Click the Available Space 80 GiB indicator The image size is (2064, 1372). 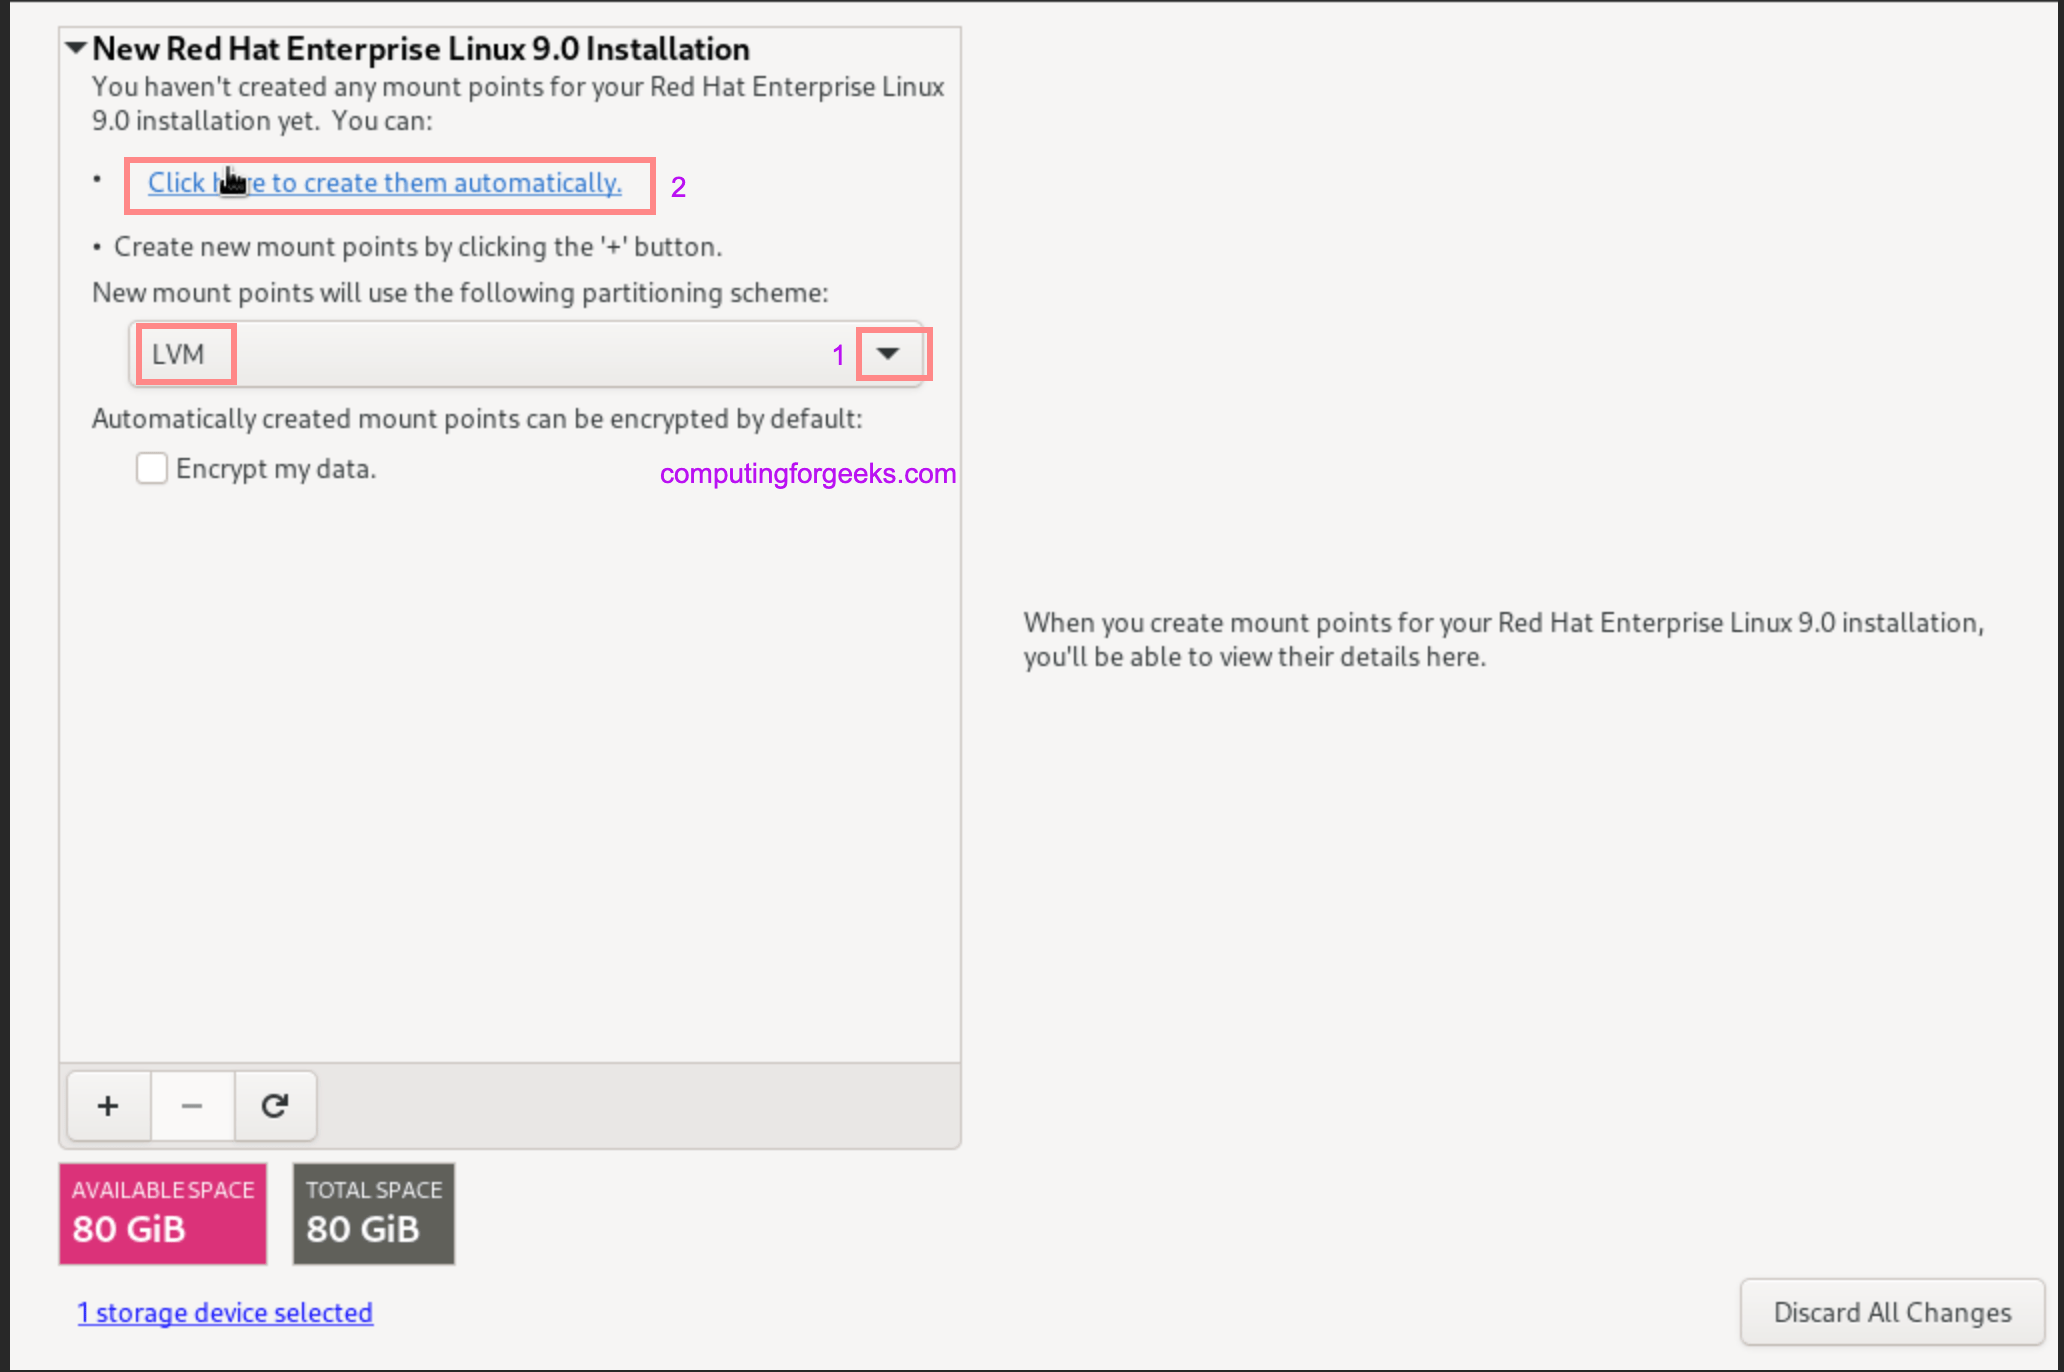click(x=163, y=1213)
